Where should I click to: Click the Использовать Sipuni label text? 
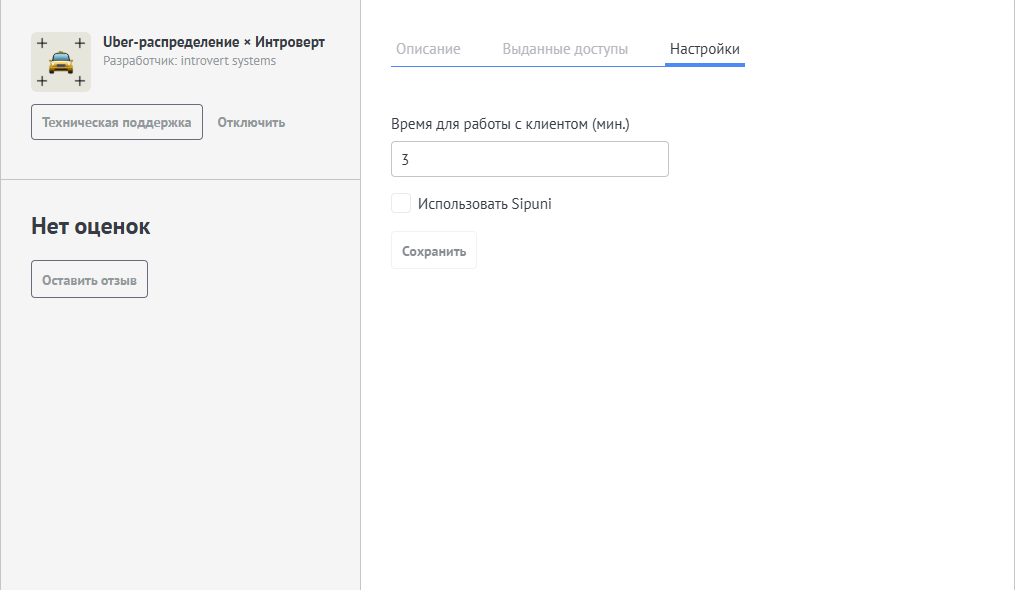(484, 204)
